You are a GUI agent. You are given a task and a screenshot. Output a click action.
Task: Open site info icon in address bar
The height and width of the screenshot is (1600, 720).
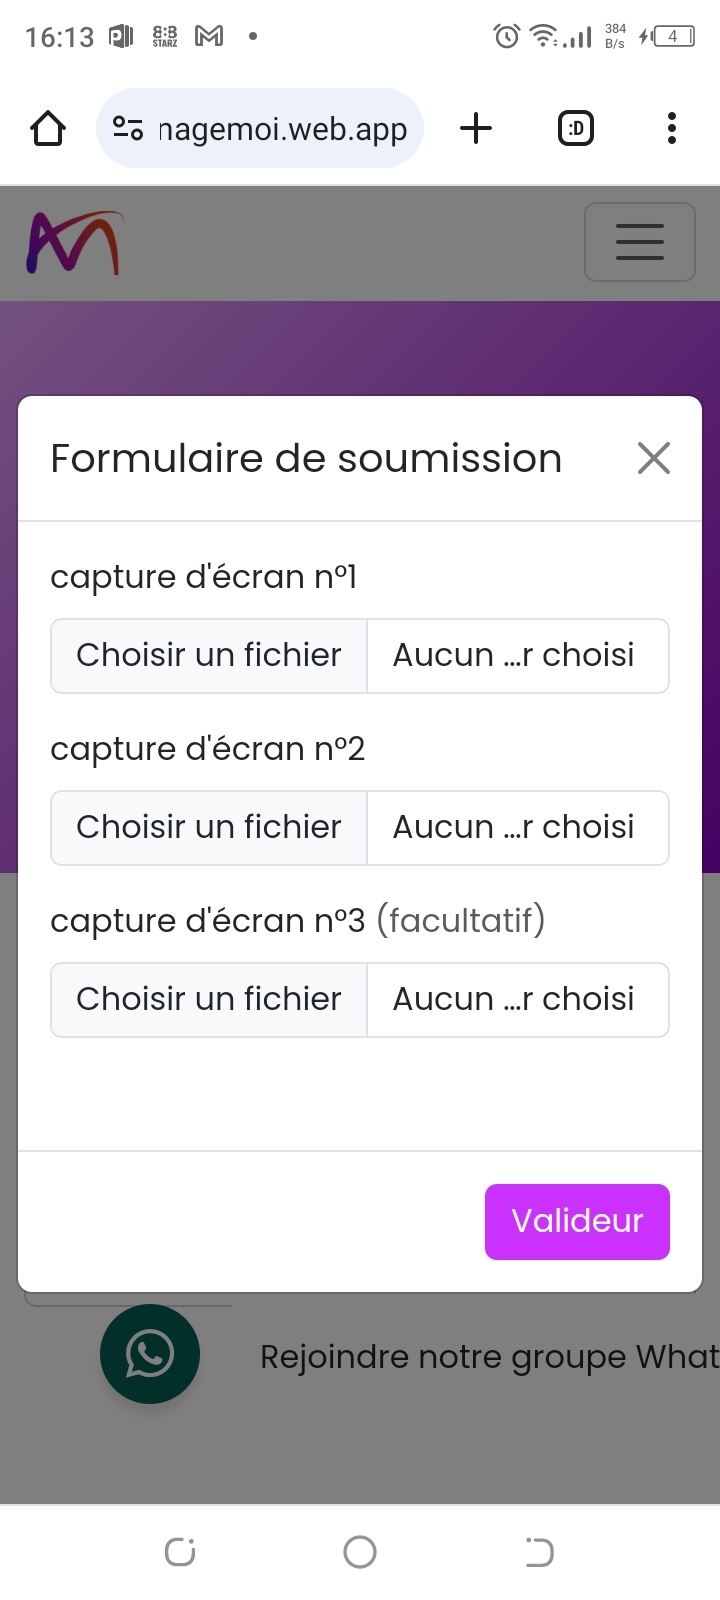click(x=128, y=128)
